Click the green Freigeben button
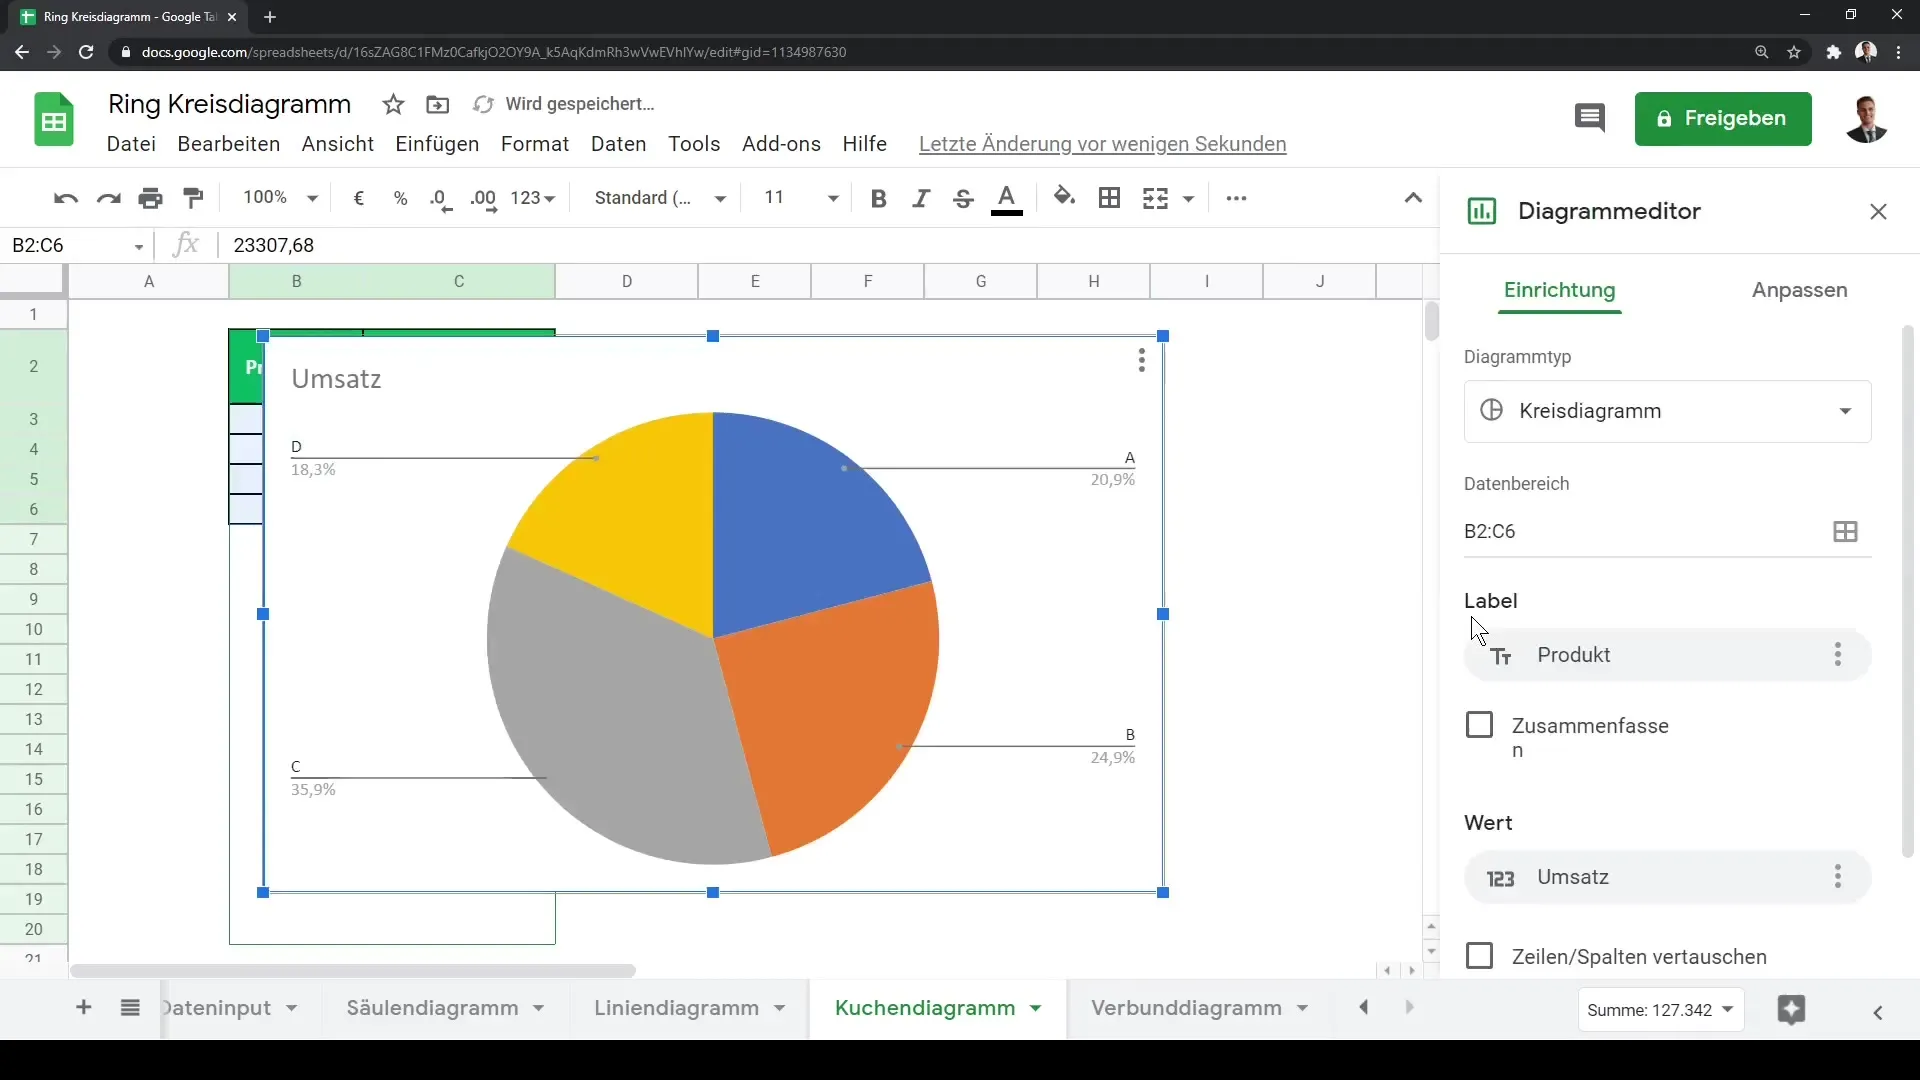1920x1080 pixels. point(1722,119)
